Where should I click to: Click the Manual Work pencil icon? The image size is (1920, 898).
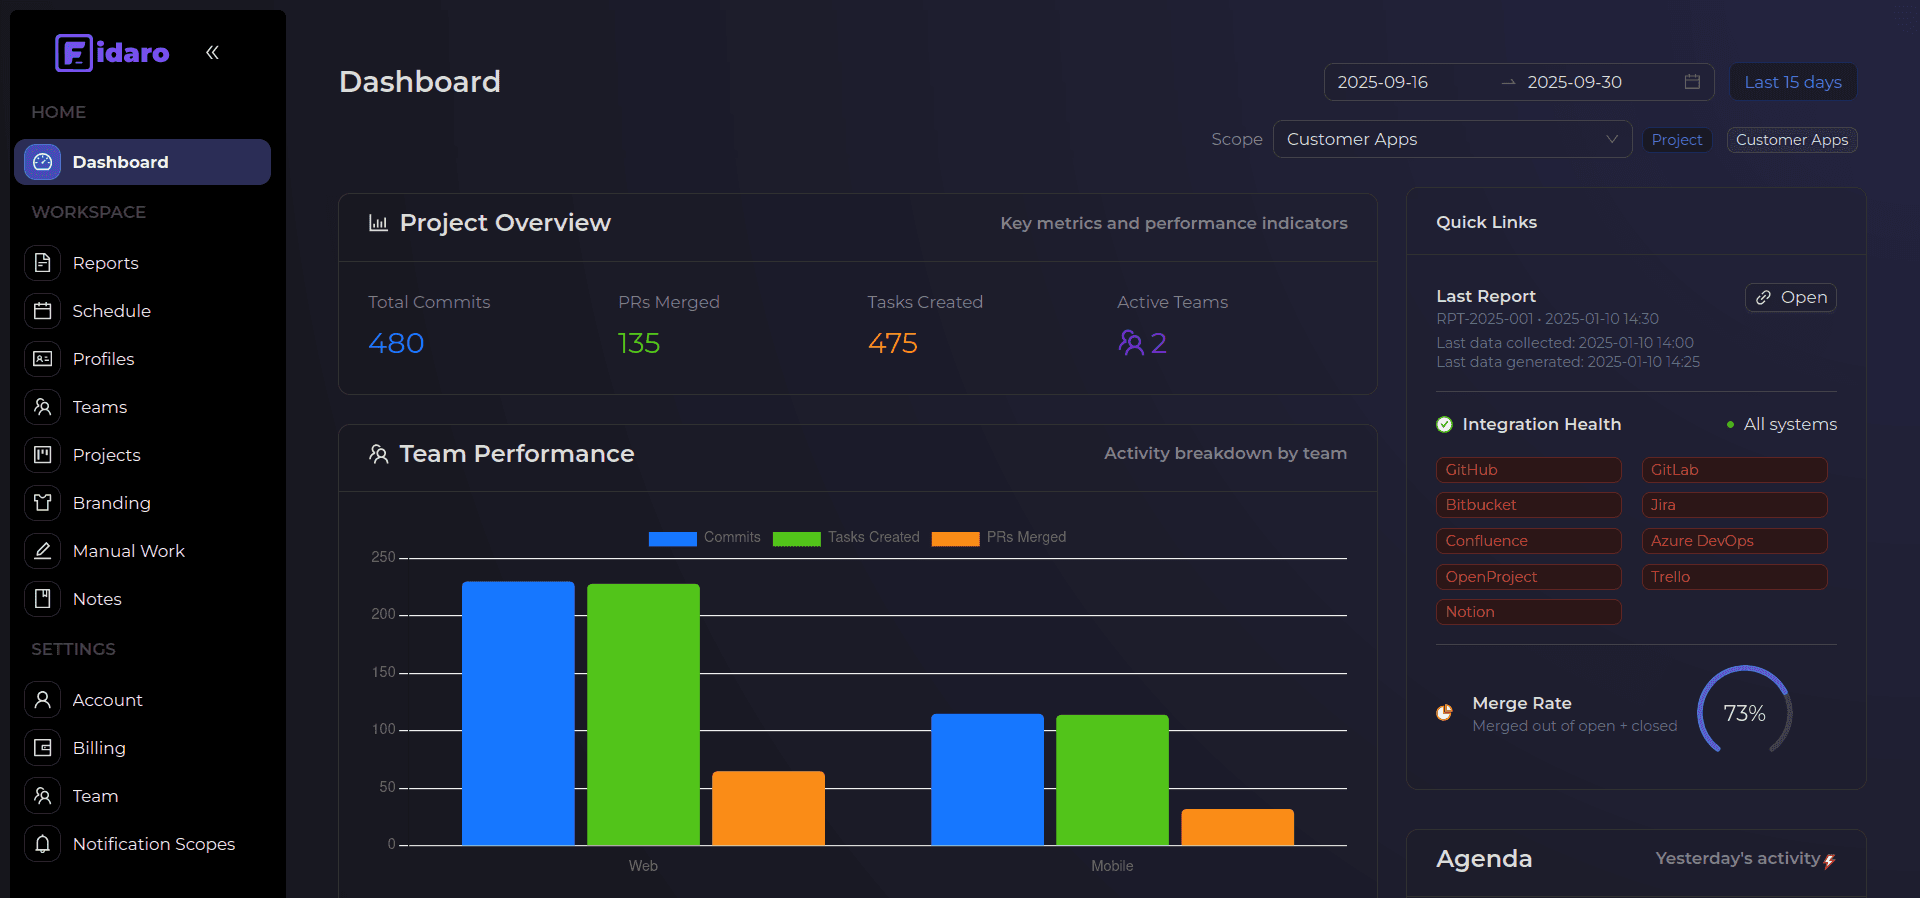tap(42, 551)
